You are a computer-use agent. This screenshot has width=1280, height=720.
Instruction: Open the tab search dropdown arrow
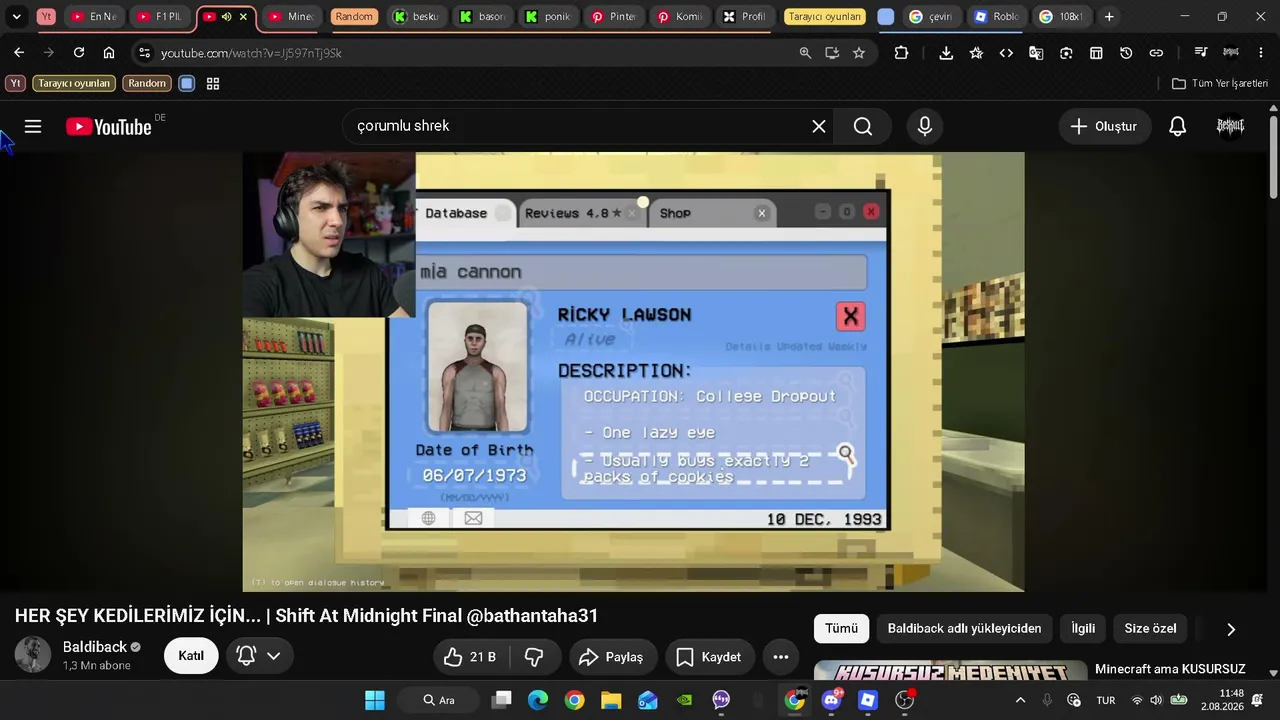tap(16, 17)
